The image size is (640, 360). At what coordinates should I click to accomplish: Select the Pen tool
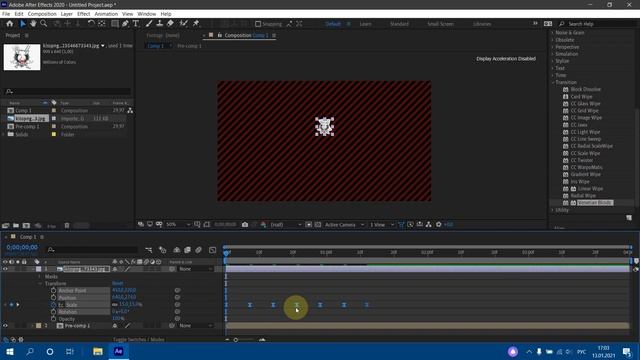click(x=125, y=24)
